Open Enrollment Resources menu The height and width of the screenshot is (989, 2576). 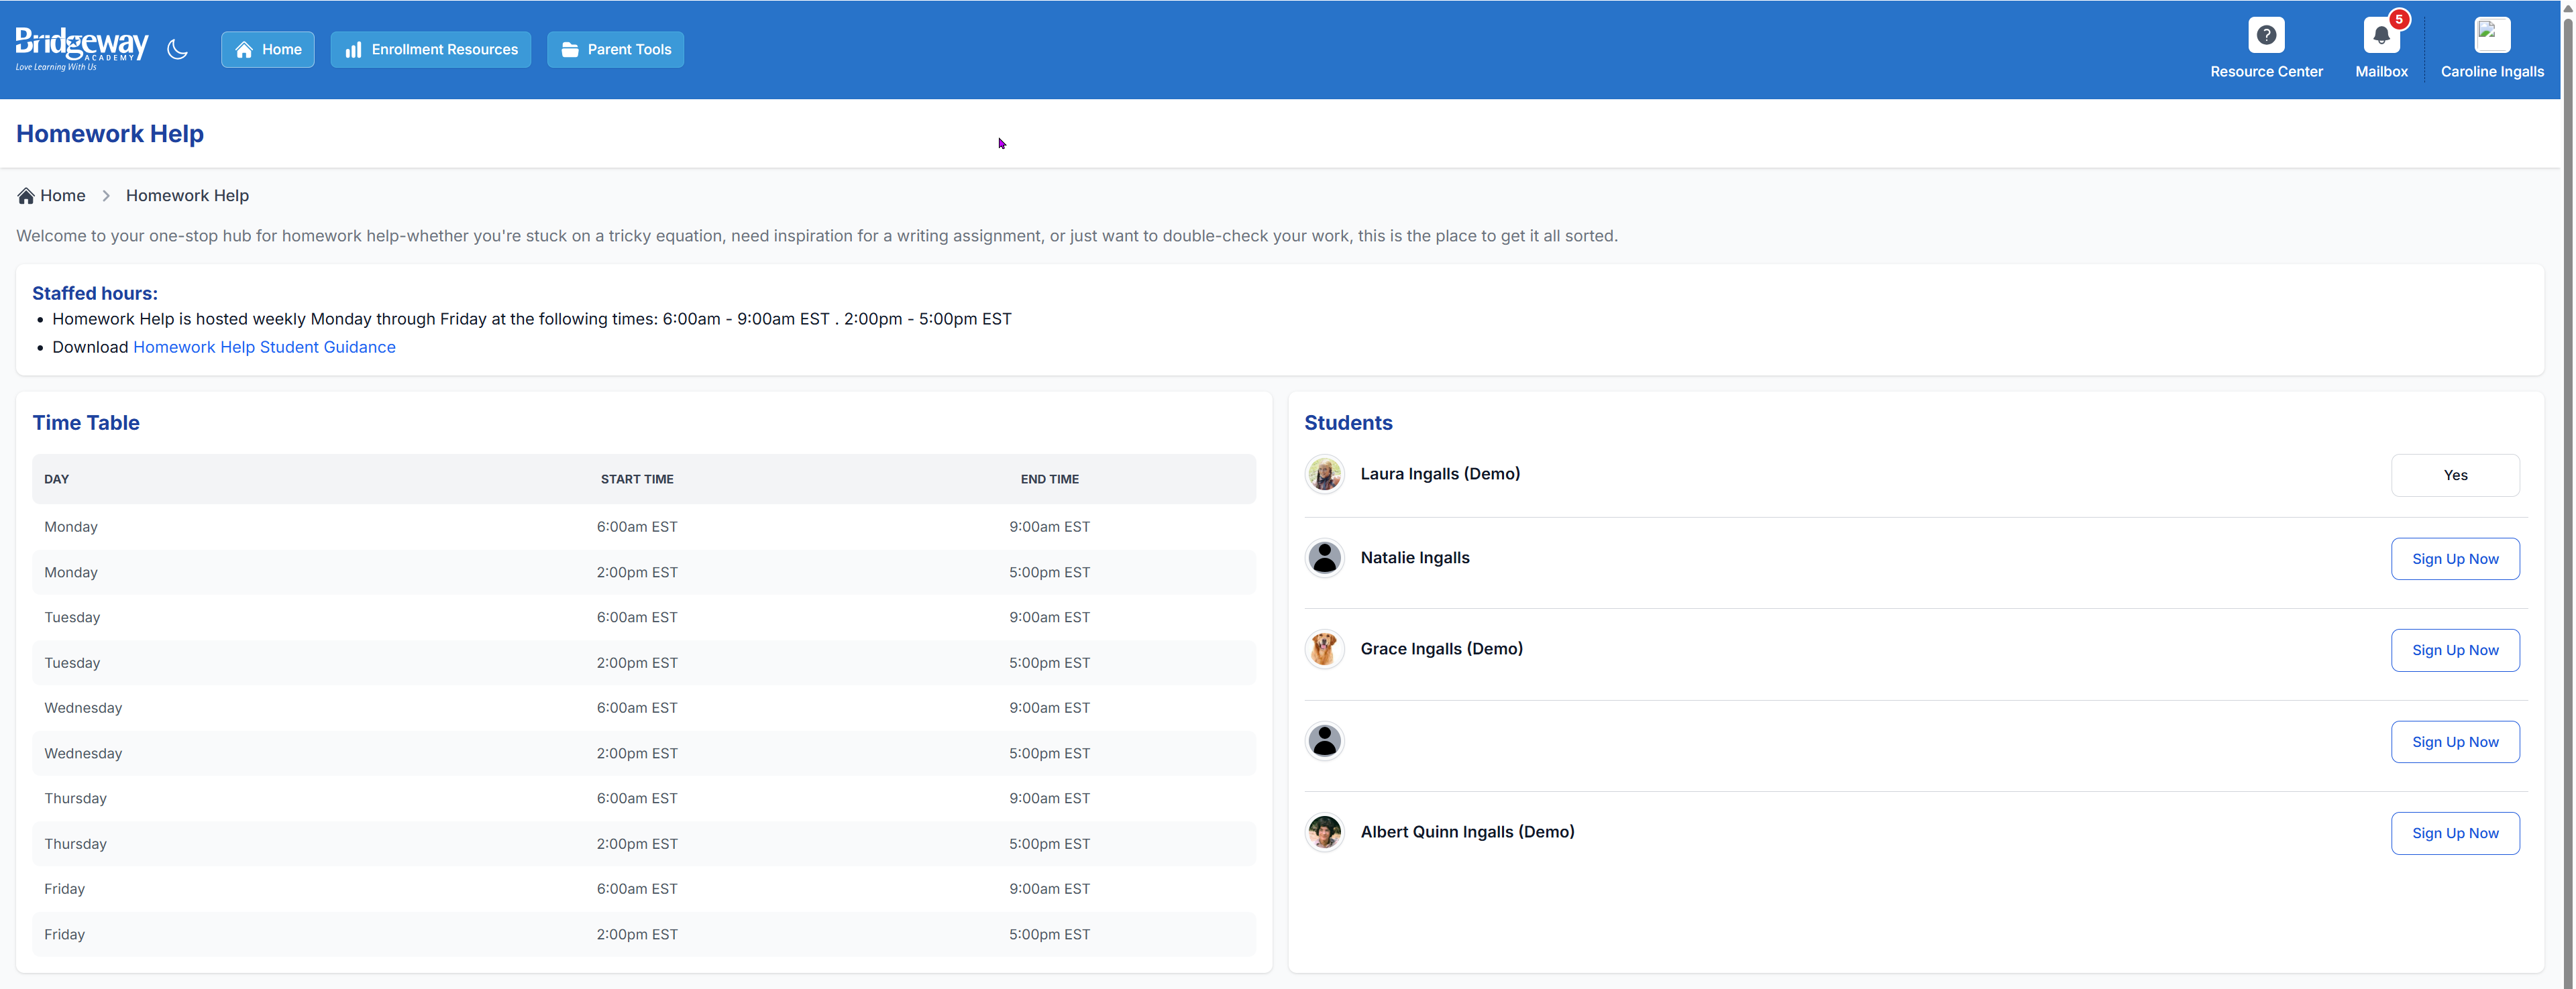tap(430, 49)
